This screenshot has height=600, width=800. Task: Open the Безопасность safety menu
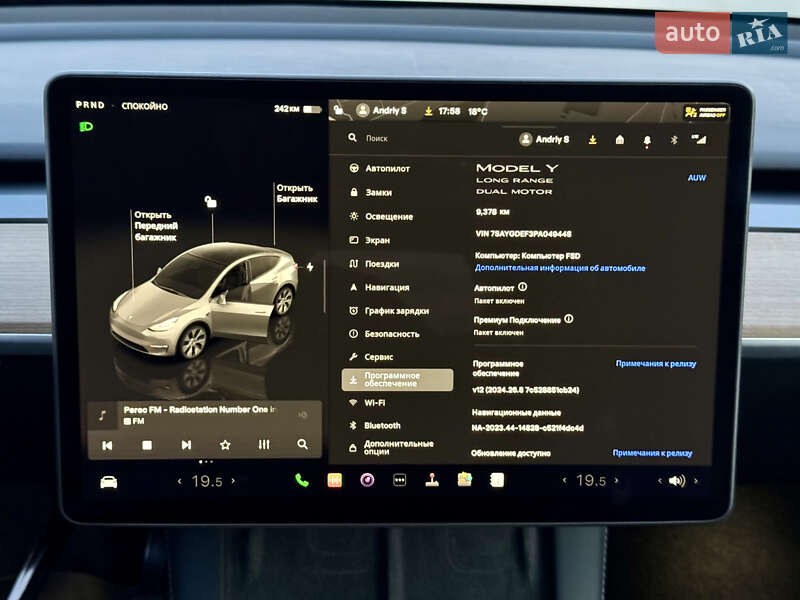click(x=384, y=334)
